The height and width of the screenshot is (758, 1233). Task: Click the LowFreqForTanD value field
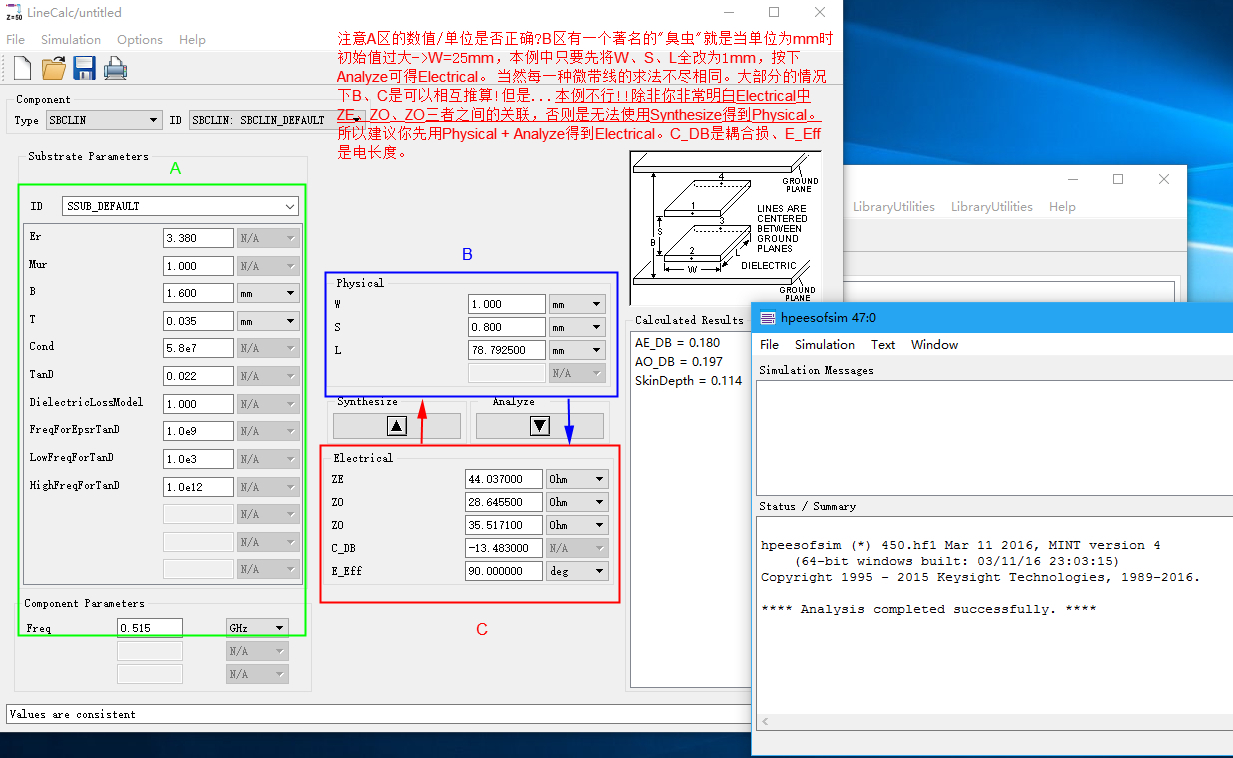tap(198, 459)
